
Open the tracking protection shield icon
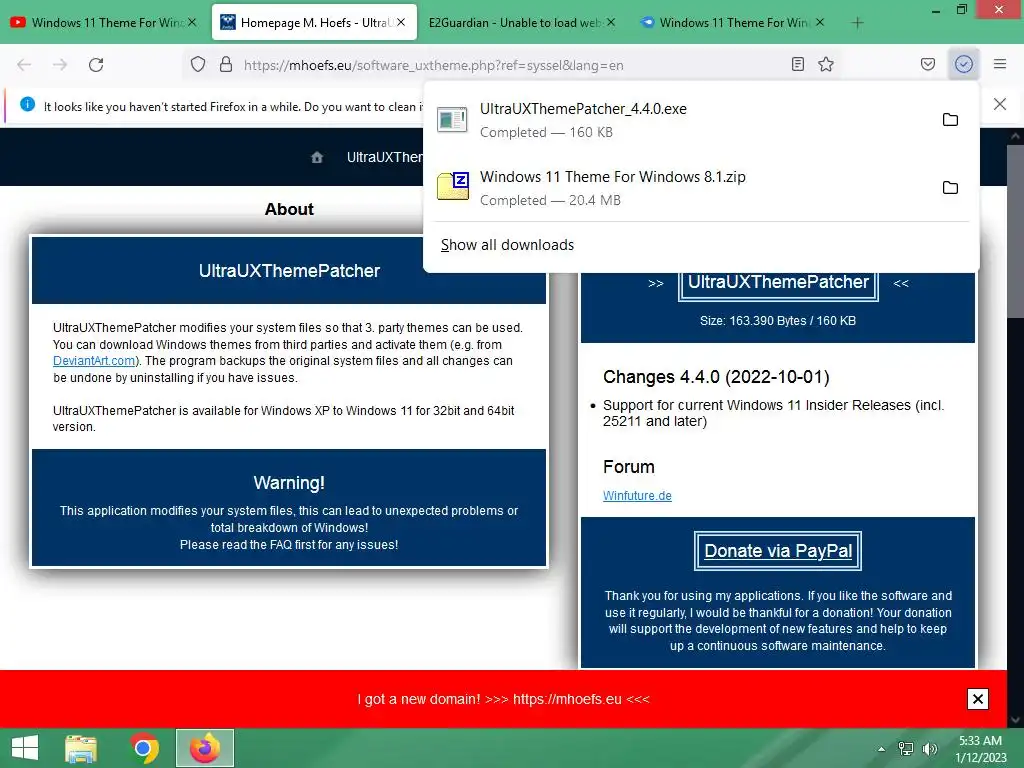(198, 64)
